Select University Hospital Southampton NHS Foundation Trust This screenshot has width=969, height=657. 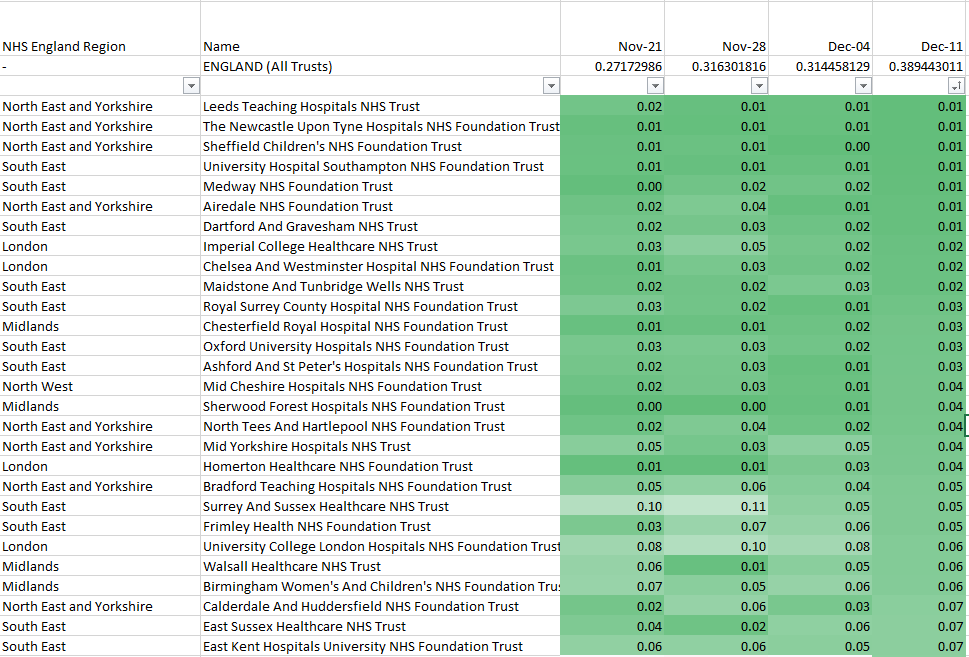pos(381,166)
